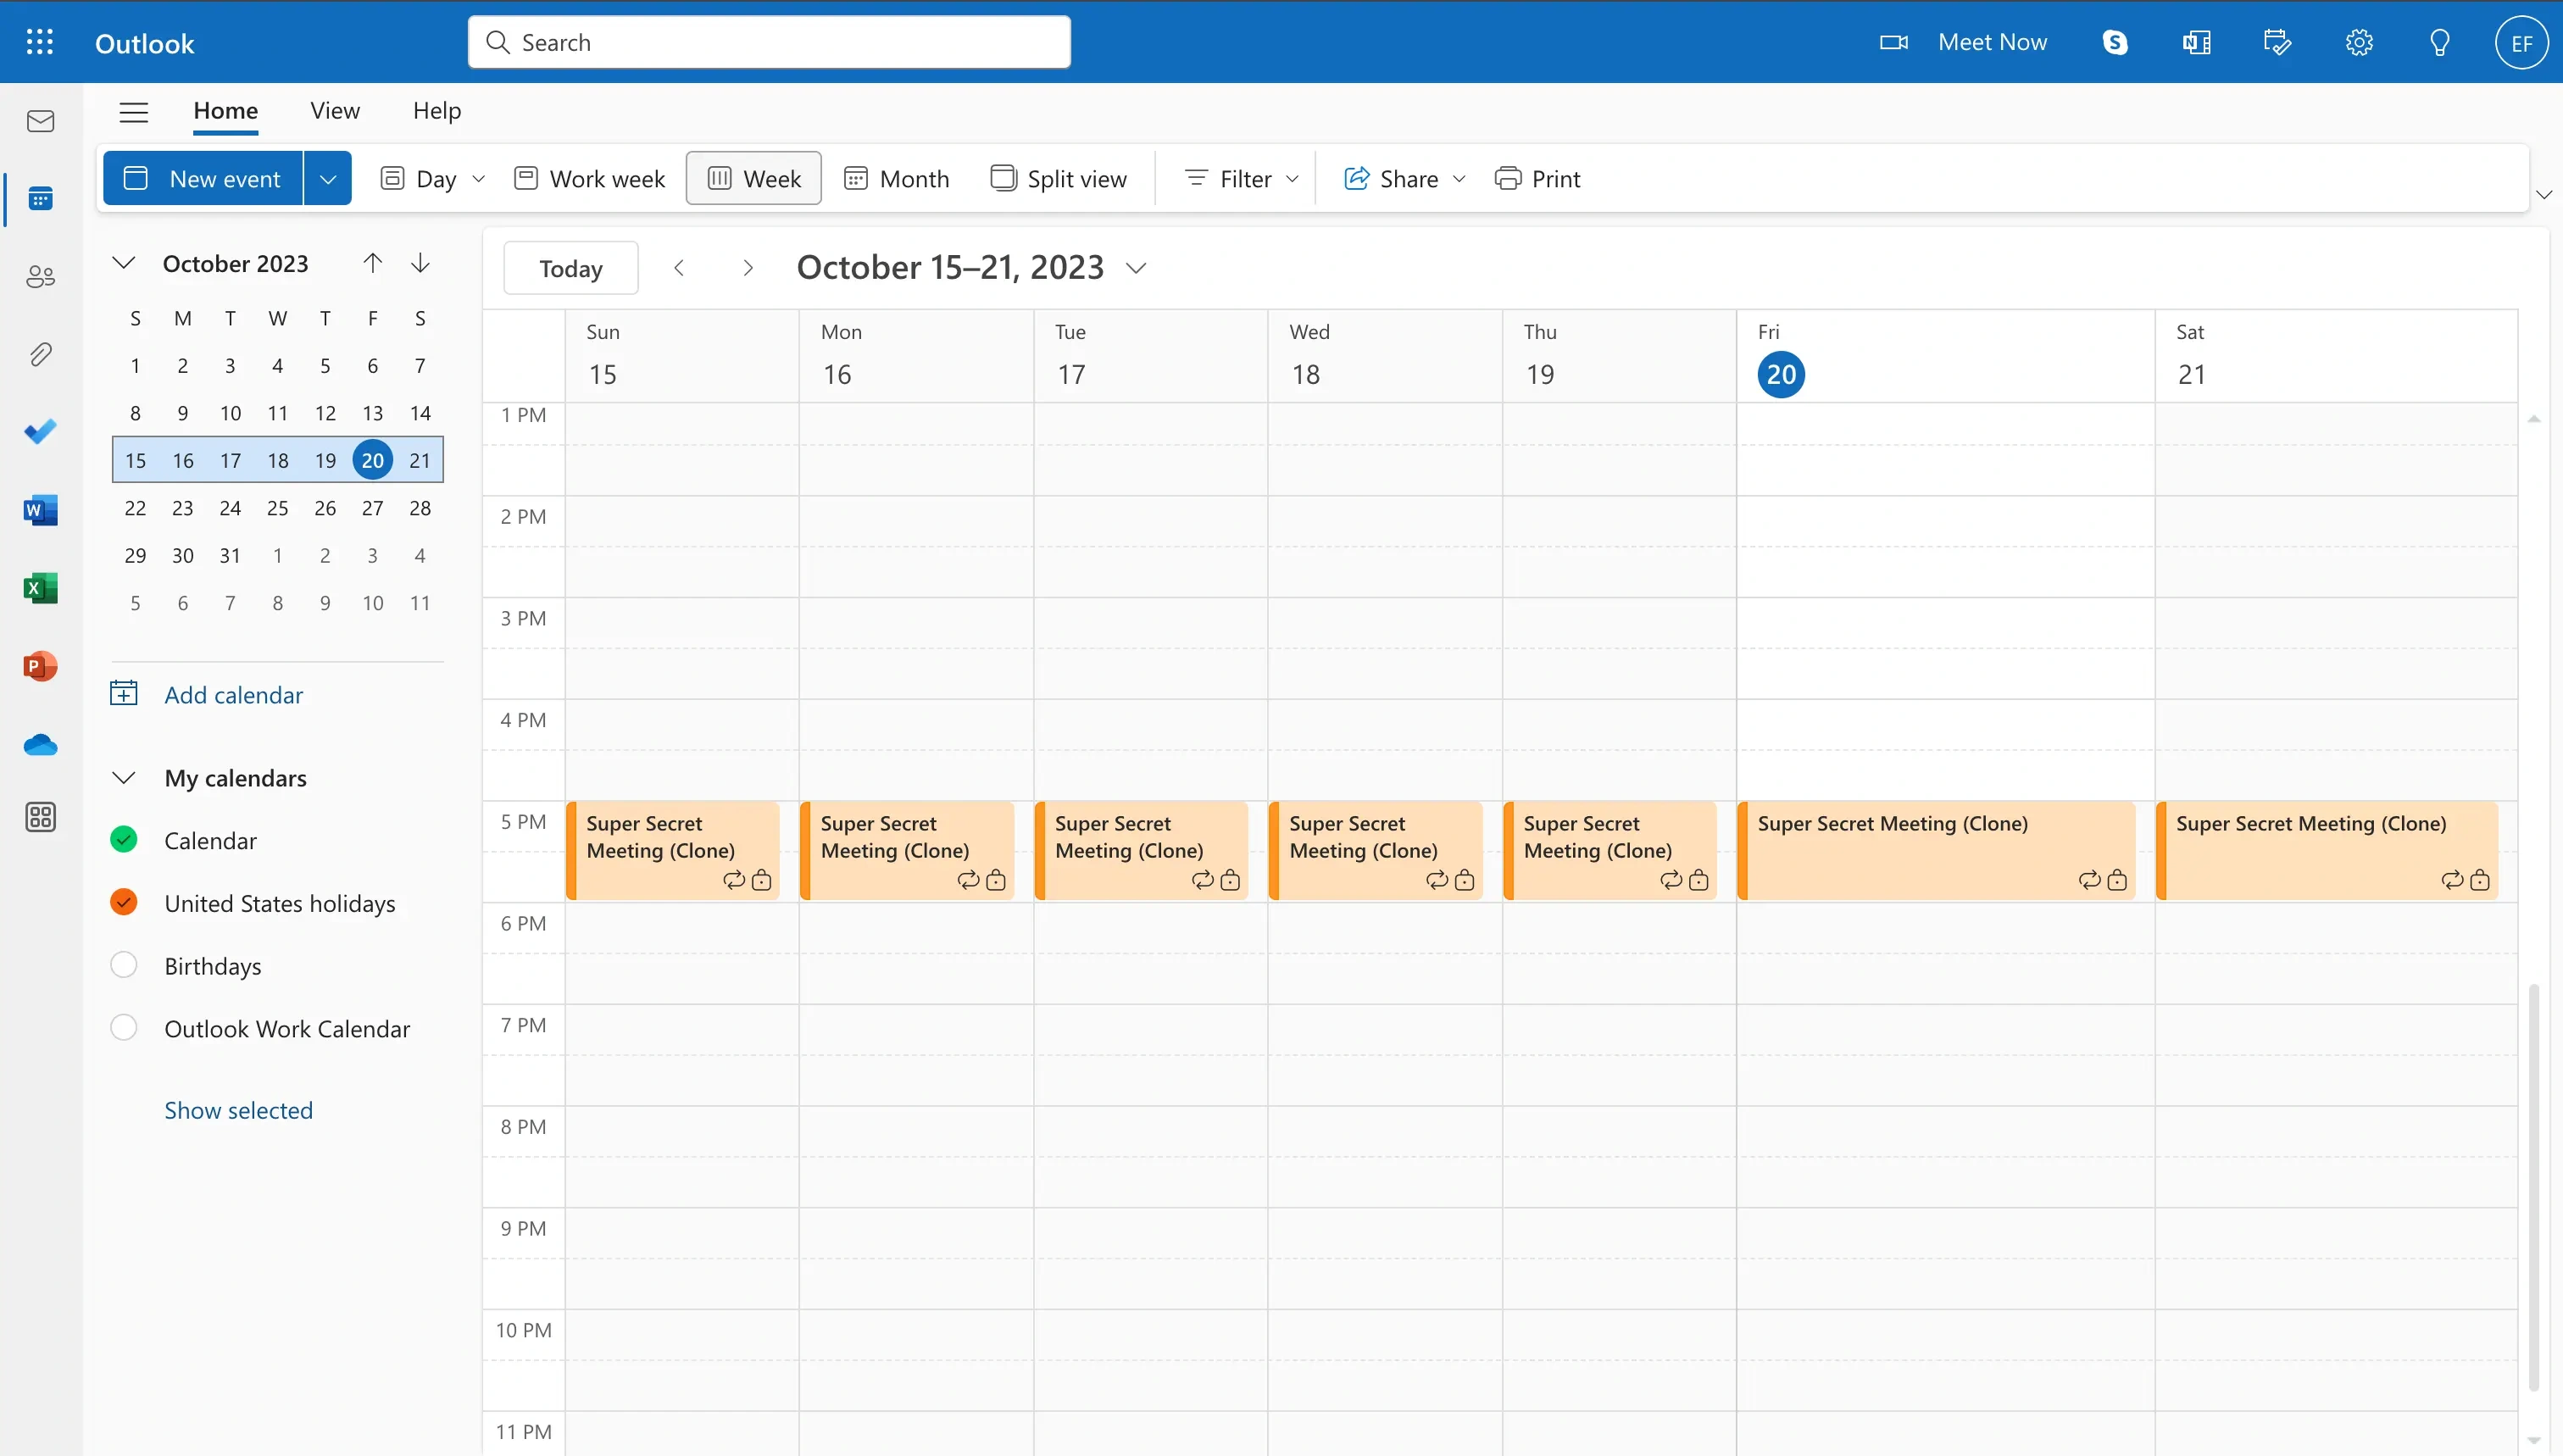The width and height of the screenshot is (2563, 1456).
Task: Click October 28 on mini calendar
Action: (x=419, y=507)
